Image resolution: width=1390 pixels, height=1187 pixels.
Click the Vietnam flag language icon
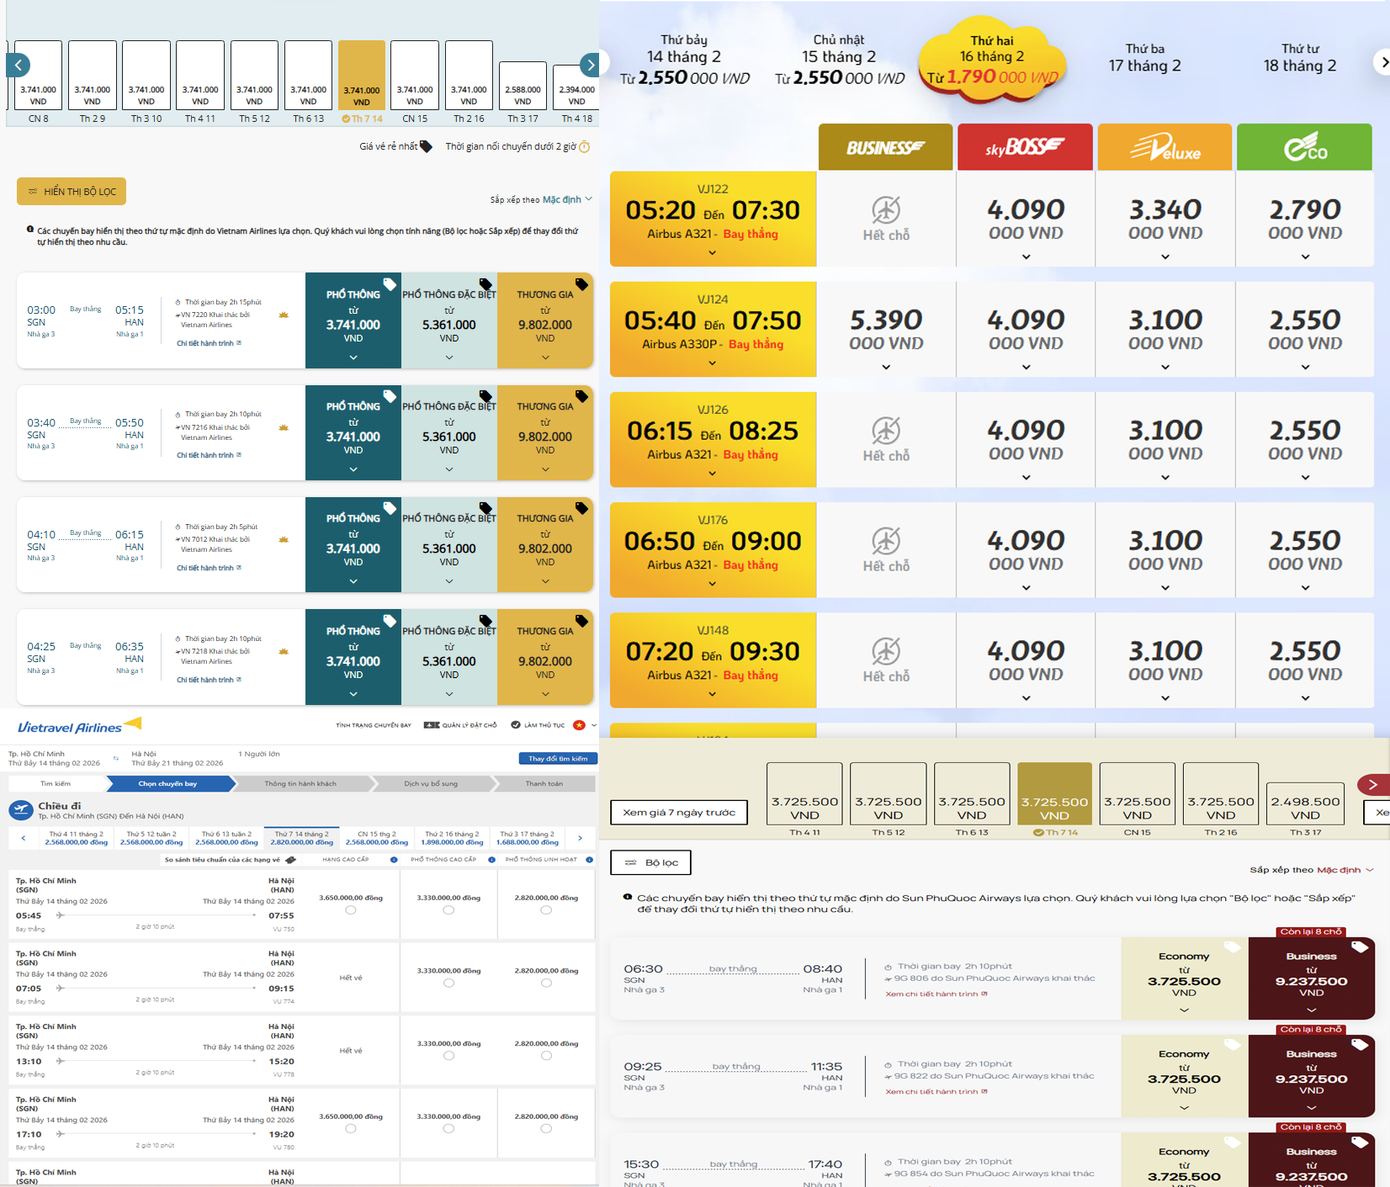pyautogui.click(x=579, y=725)
